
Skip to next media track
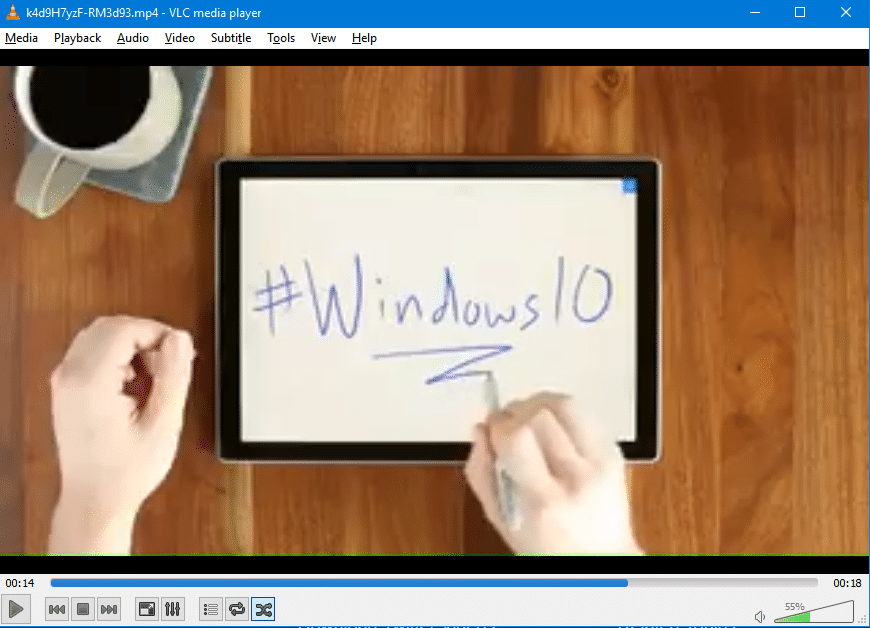point(109,609)
